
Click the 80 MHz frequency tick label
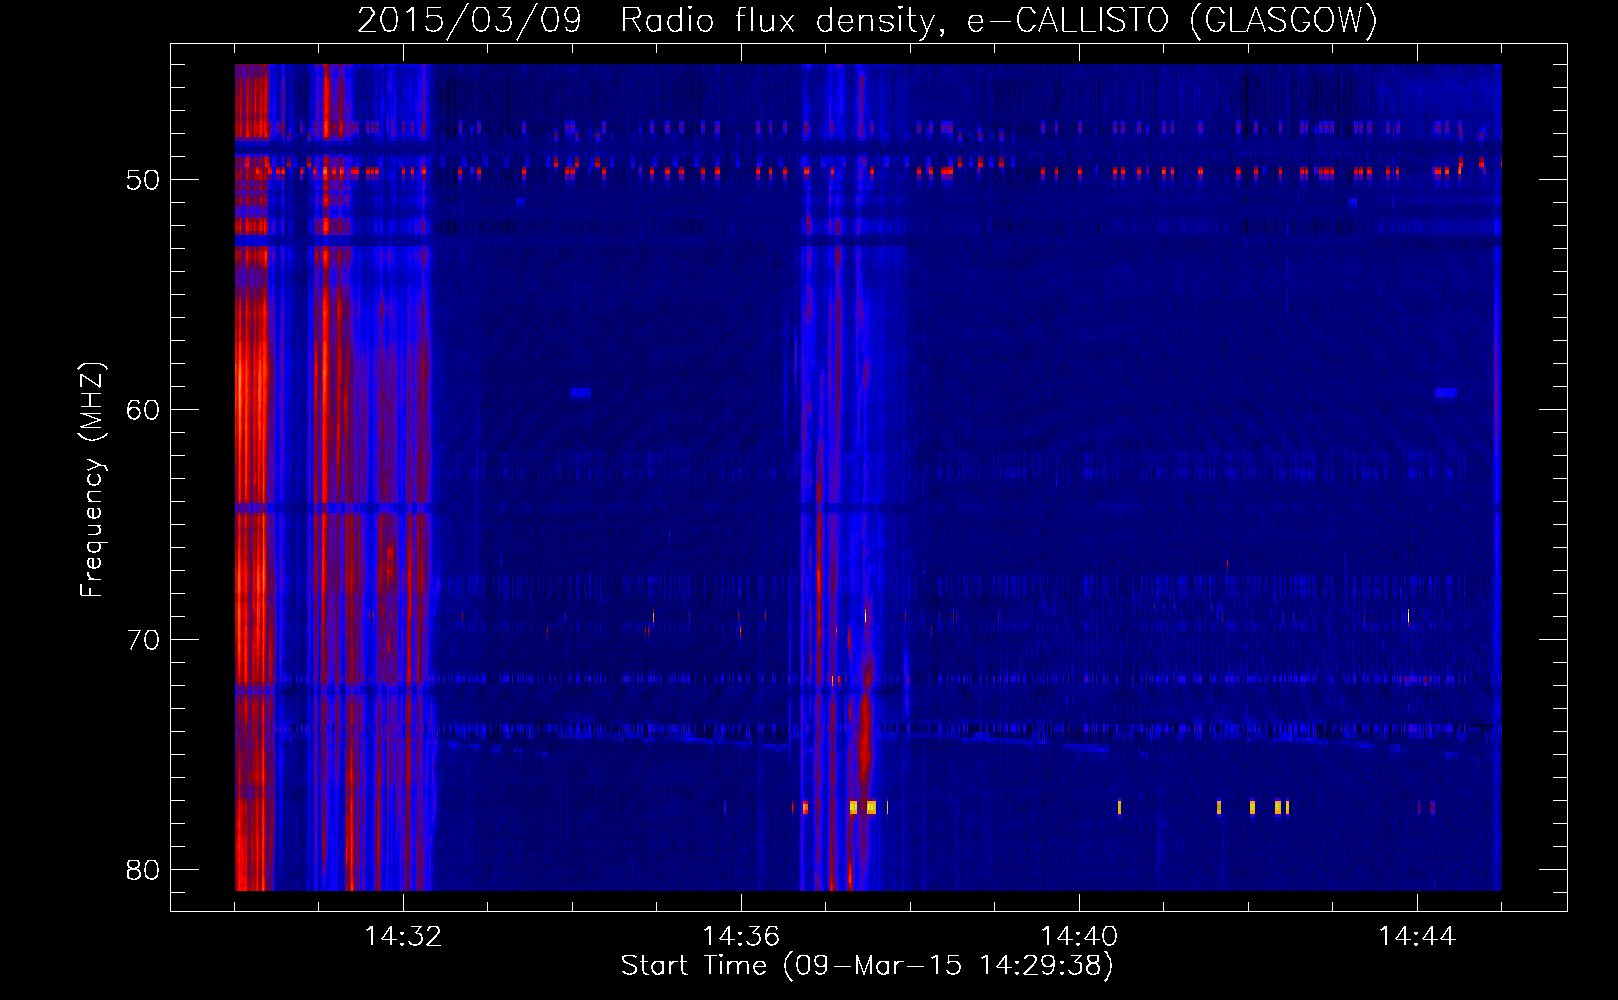[x=143, y=870]
